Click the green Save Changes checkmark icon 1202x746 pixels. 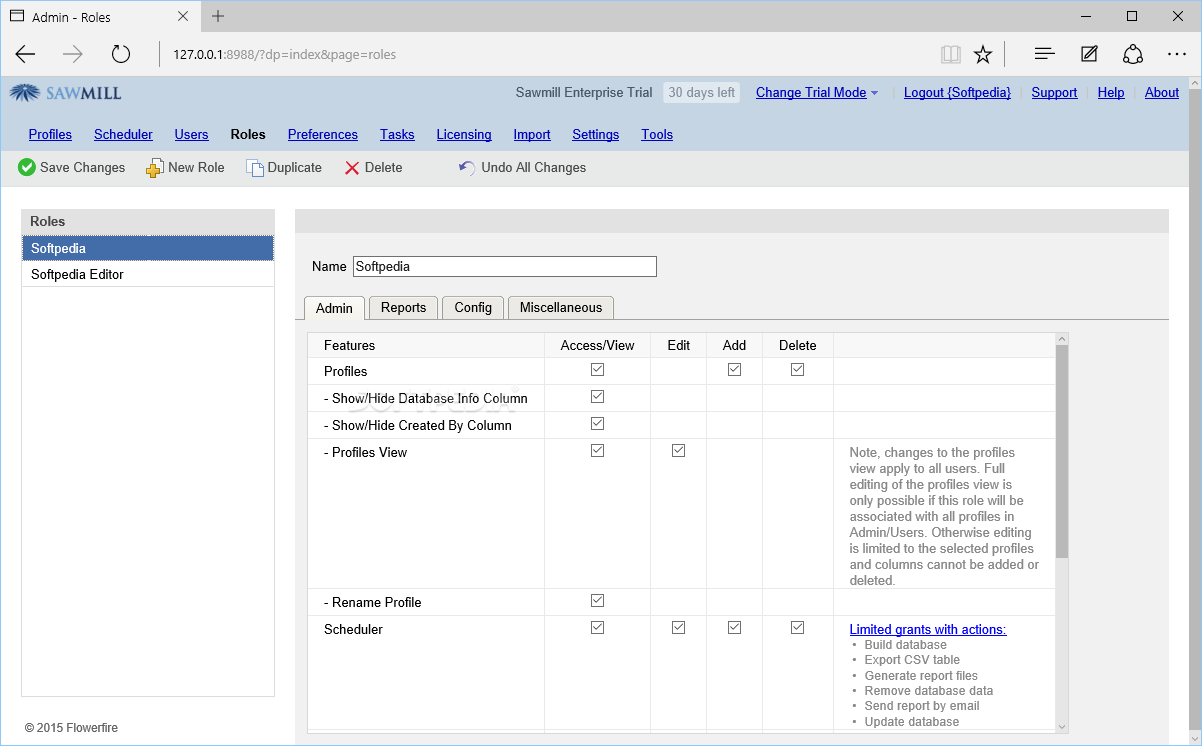[27, 168]
